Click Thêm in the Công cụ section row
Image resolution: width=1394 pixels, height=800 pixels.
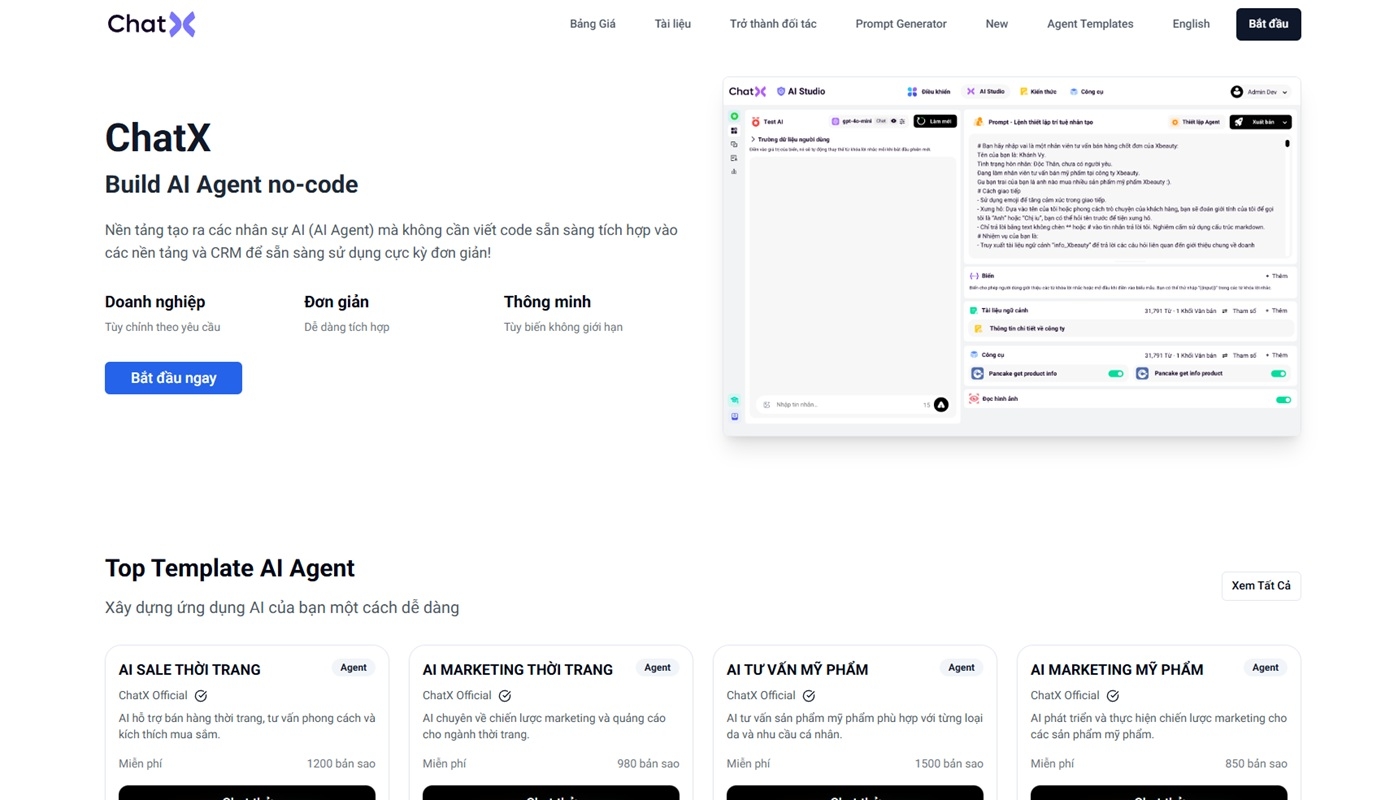(x=1277, y=355)
